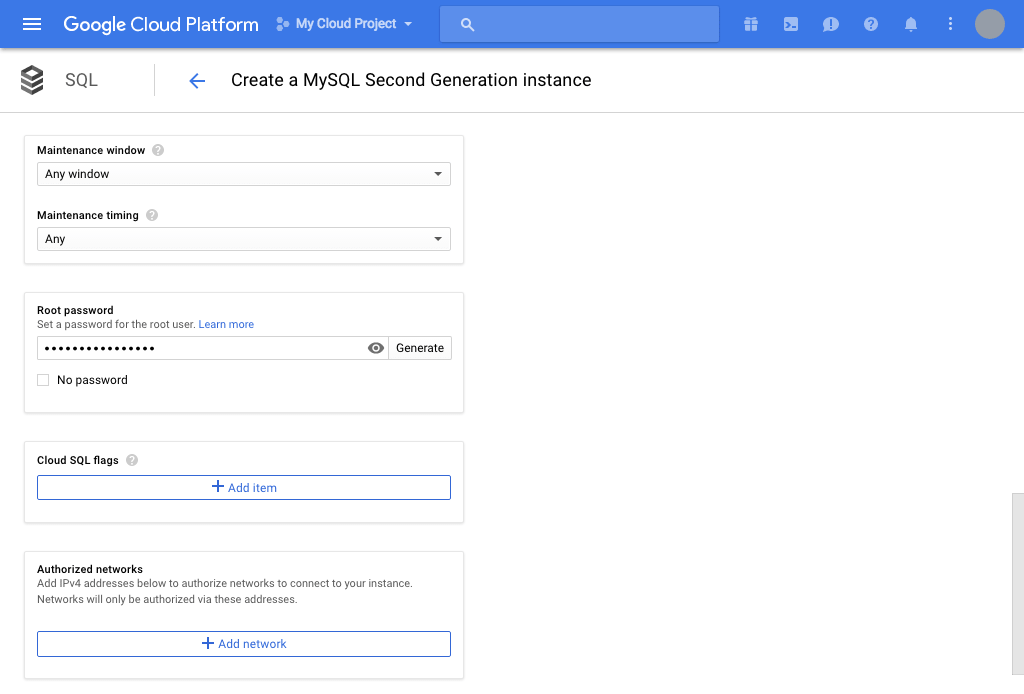
Task: Open the My Cloud Project selector
Action: coord(345,24)
